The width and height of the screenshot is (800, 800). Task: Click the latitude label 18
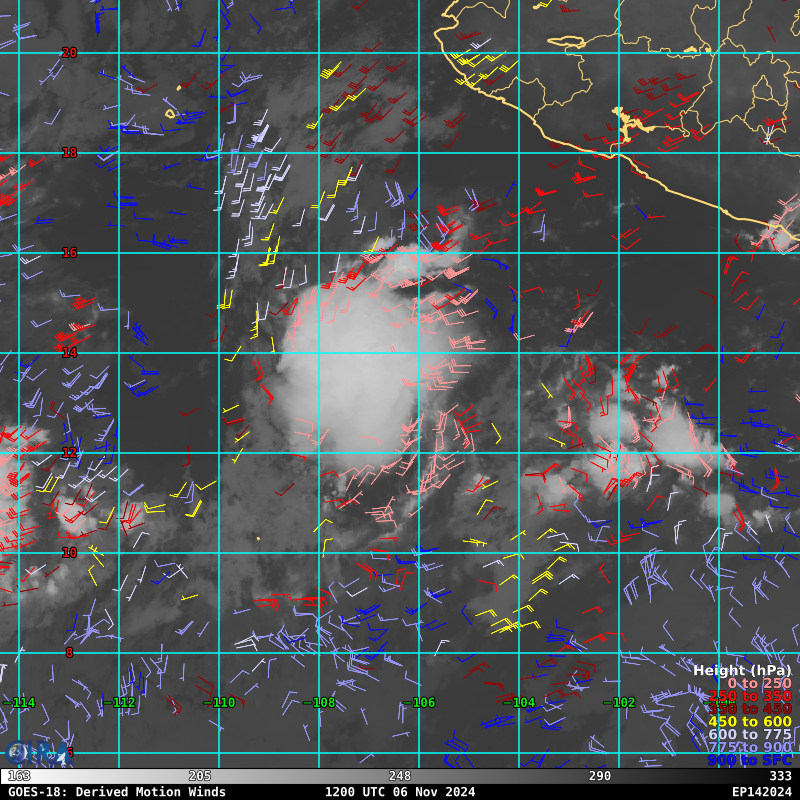tap(69, 153)
